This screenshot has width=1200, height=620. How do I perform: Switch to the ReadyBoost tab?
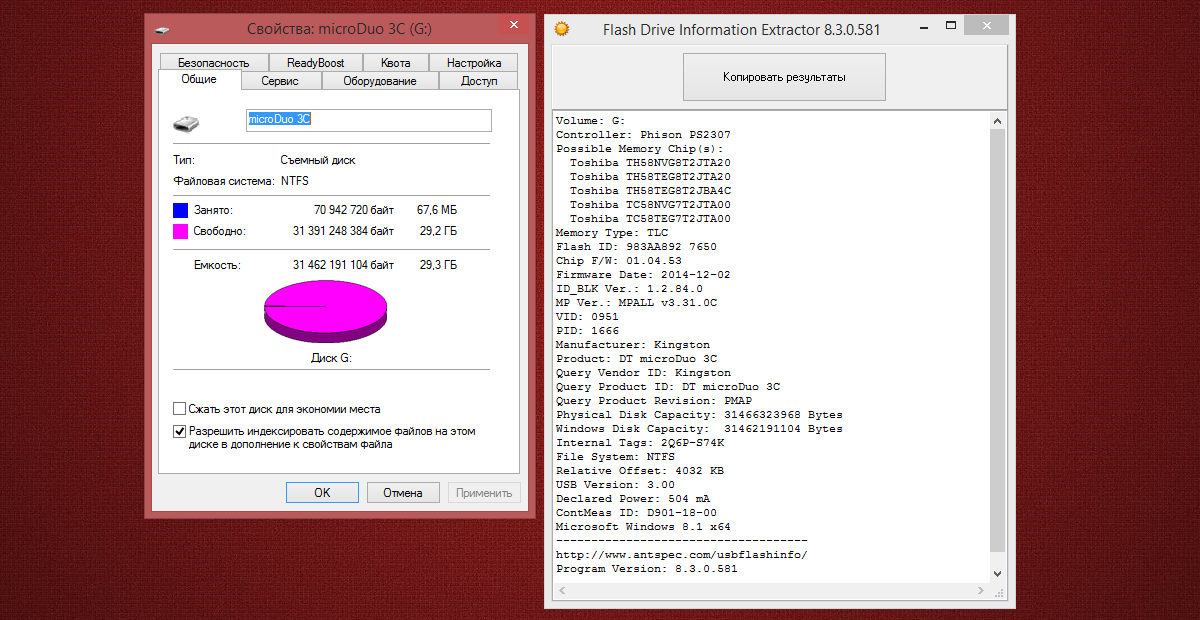tap(315, 62)
